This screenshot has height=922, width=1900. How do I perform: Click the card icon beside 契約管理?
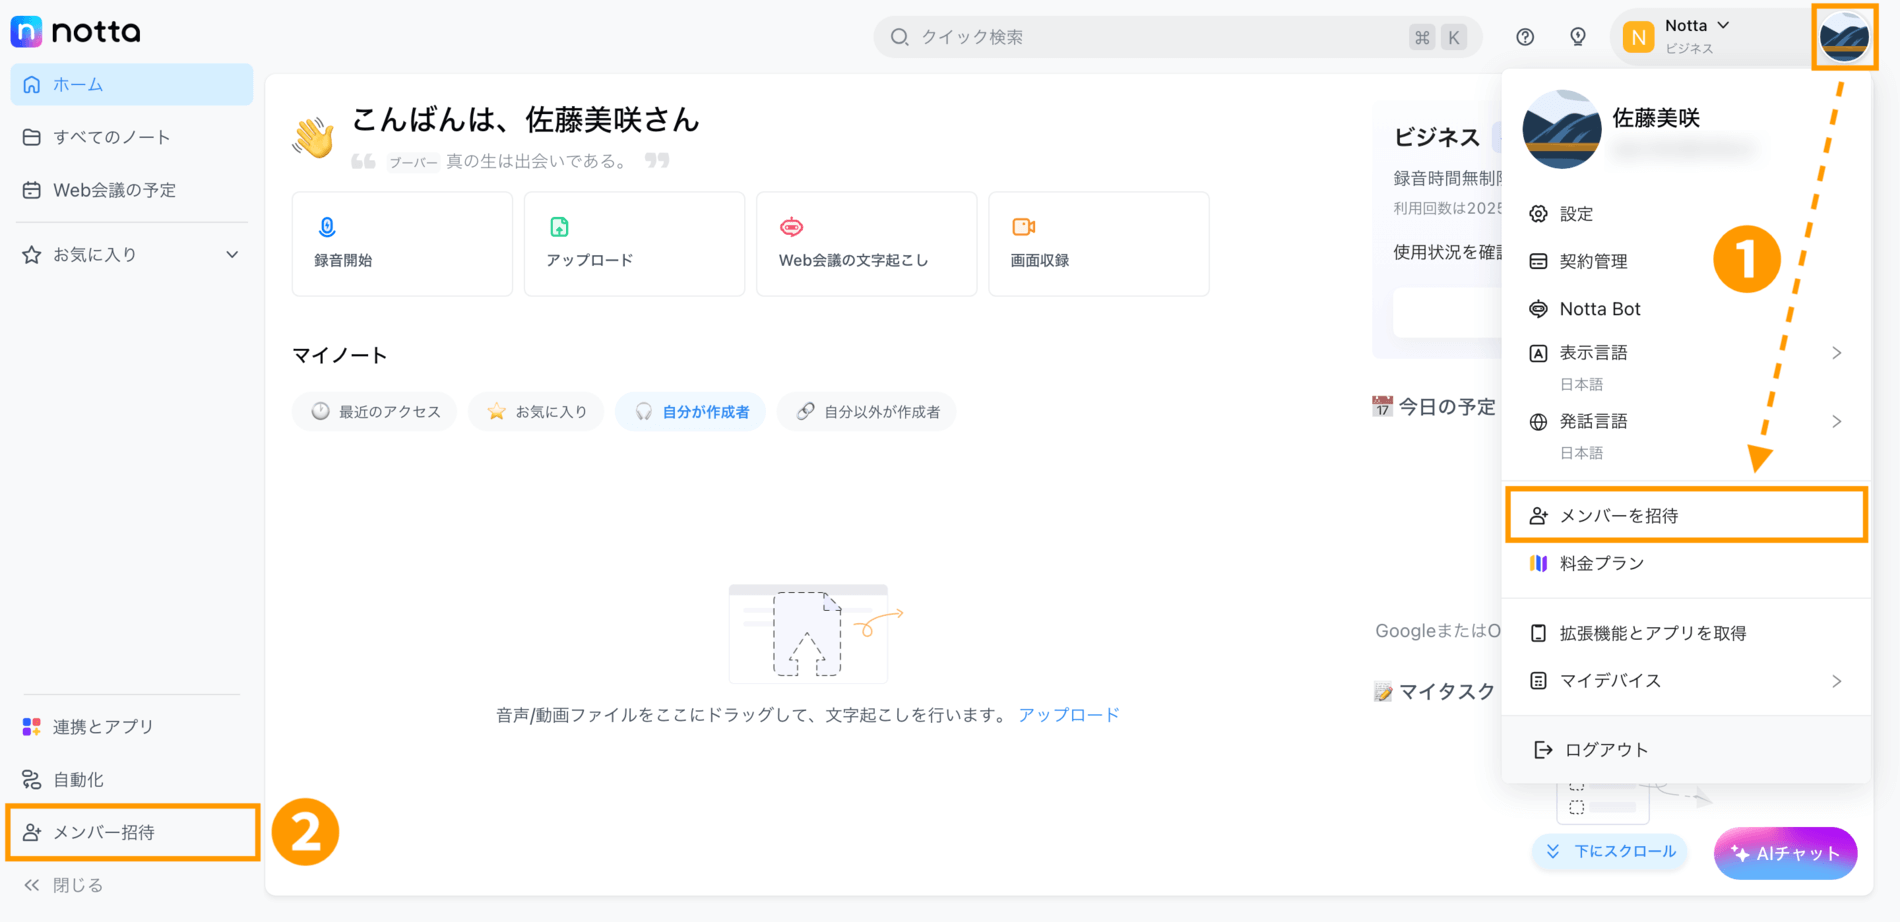(x=1538, y=262)
